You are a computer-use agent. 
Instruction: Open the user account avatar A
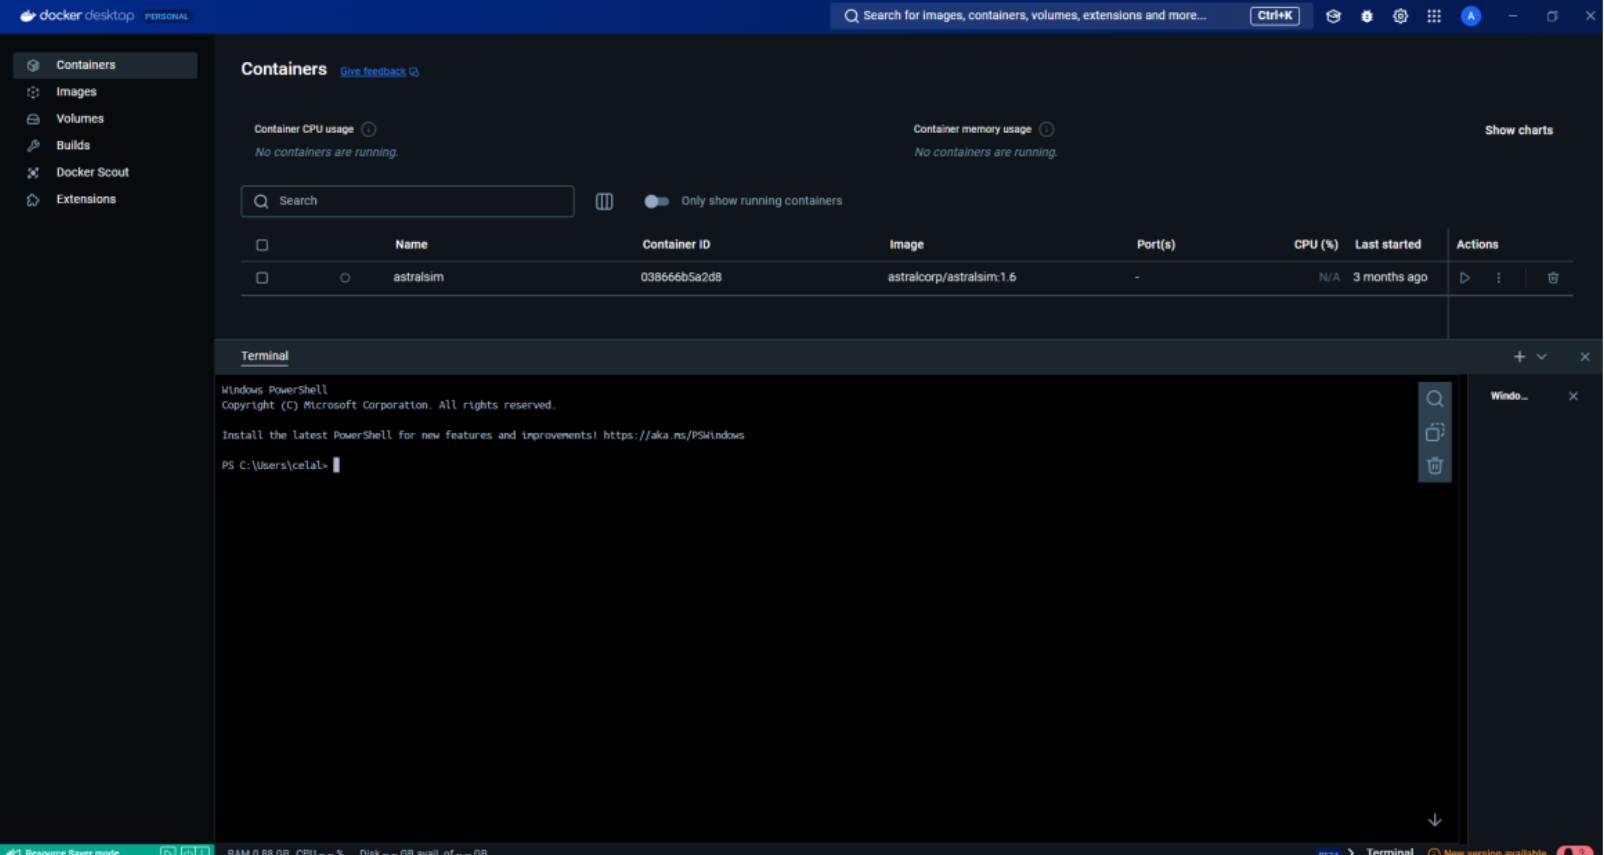[x=1471, y=16]
